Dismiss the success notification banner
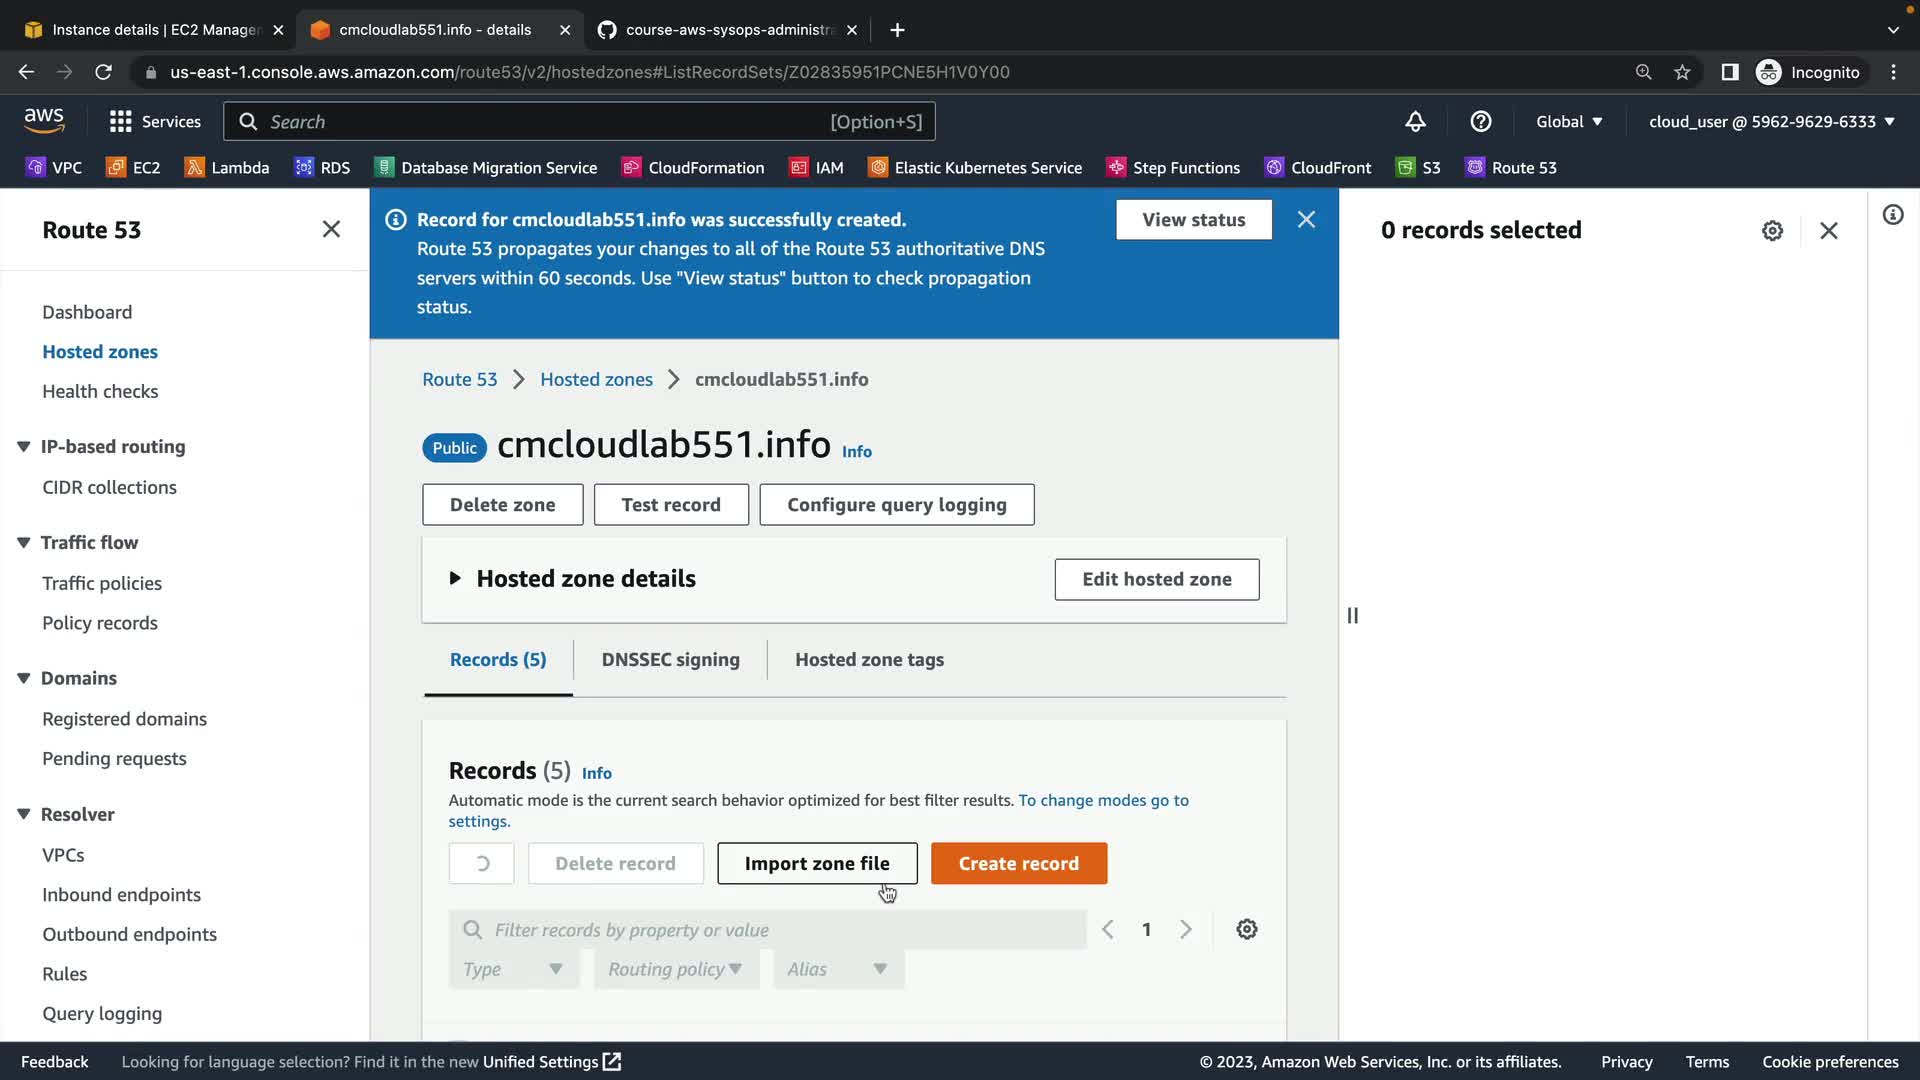The width and height of the screenshot is (1920, 1080). pyautogui.click(x=1306, y=219)
